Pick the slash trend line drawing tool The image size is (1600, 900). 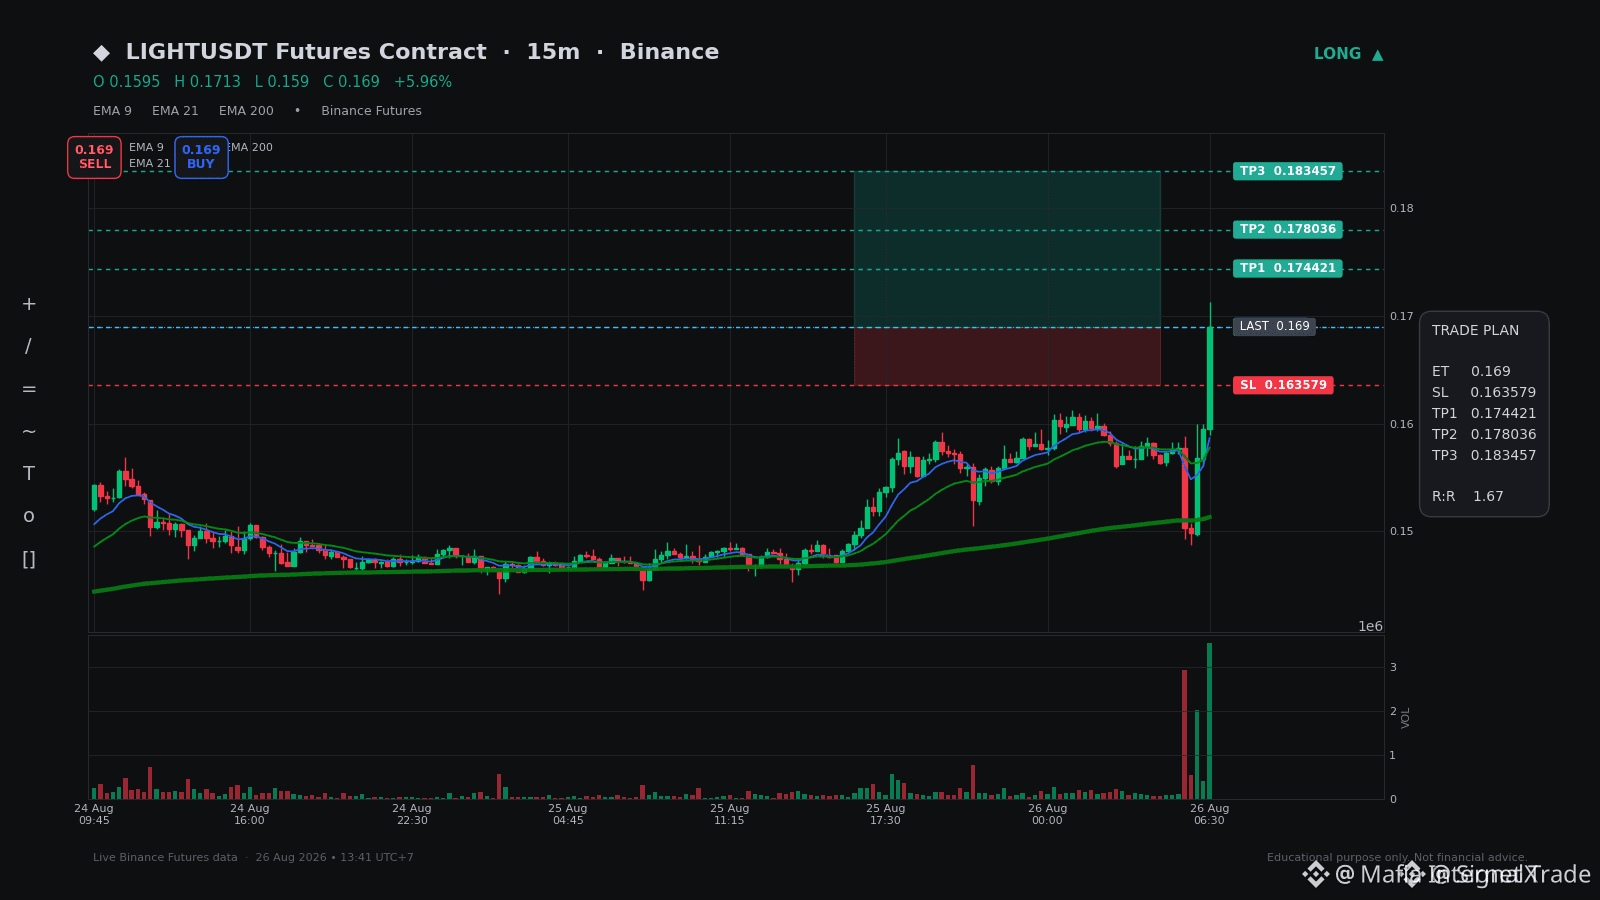tap(28, 347)
